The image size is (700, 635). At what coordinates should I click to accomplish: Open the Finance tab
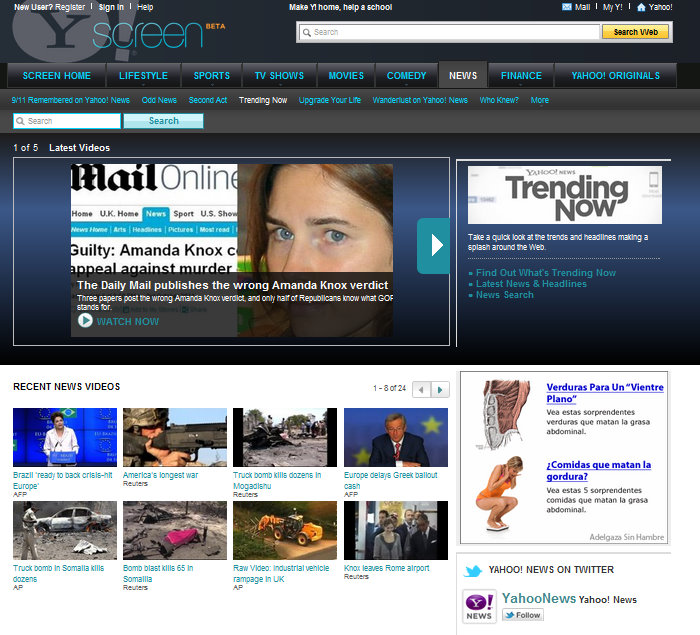(x=521, y=75)
